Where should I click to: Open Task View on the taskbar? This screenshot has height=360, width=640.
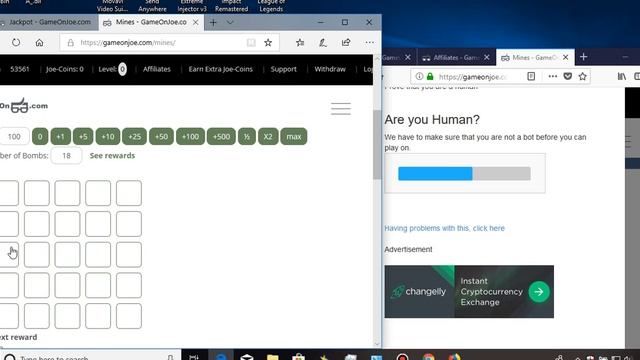click(x=194, y=356)
